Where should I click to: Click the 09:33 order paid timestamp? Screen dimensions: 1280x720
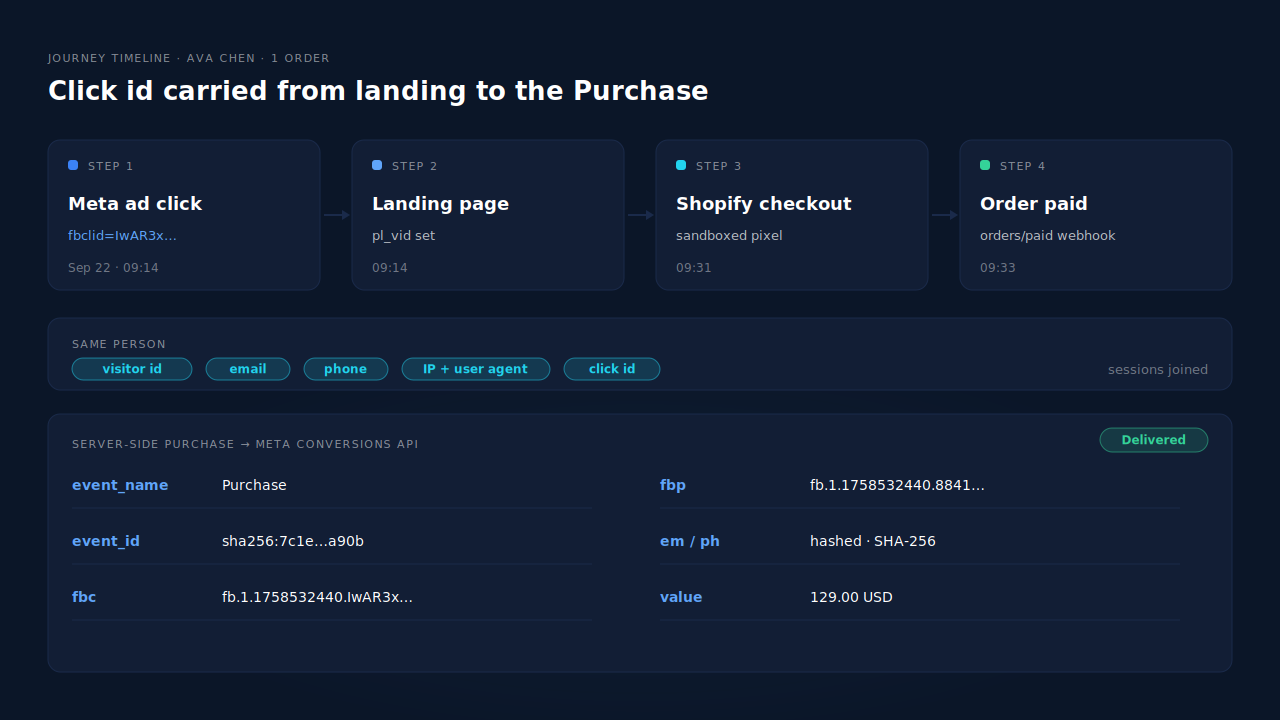[x=998, y=268]
